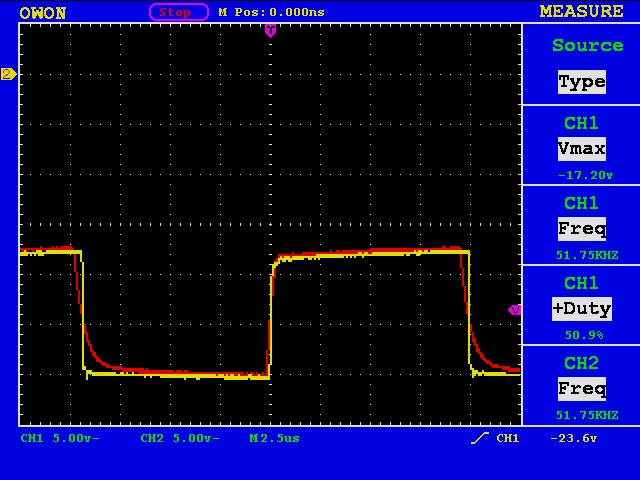Click the 51.75KHZ value under CH1 Freq

(587, 255)
